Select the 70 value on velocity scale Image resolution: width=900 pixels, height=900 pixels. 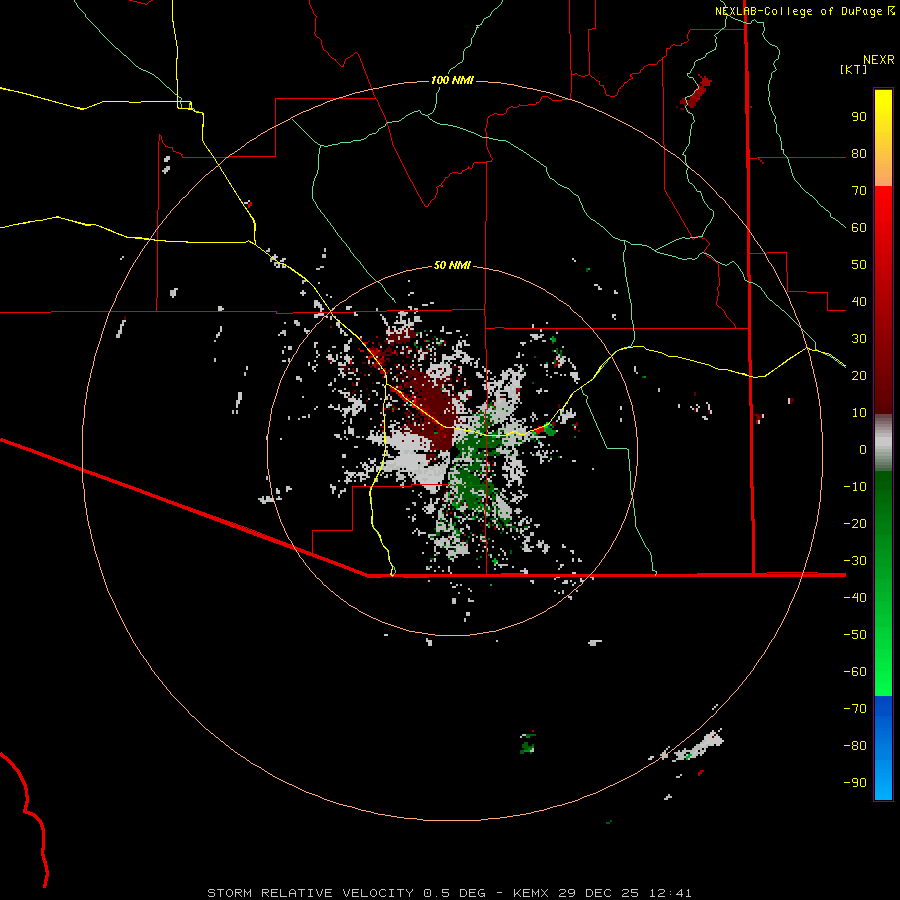tap(859, 191)
